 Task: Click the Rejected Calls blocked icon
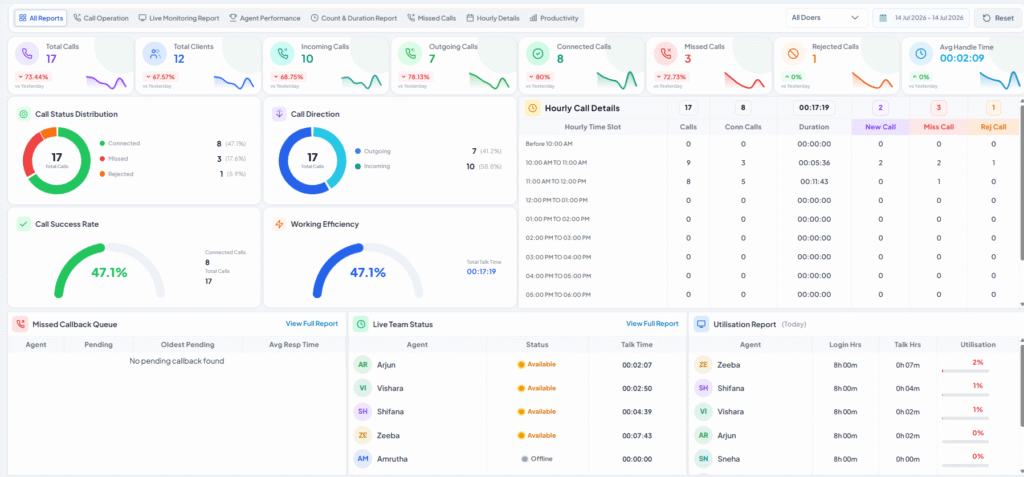(793, 54)
